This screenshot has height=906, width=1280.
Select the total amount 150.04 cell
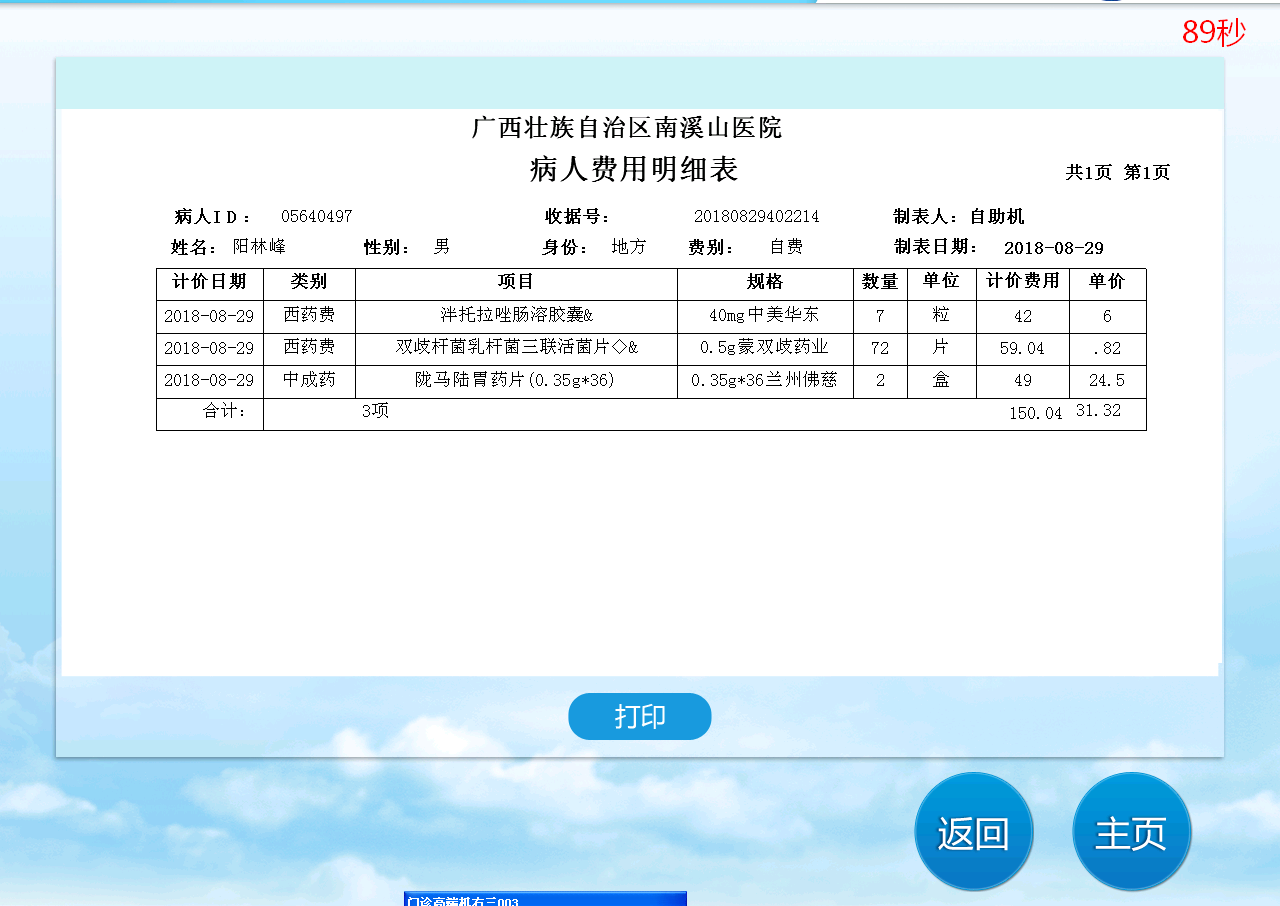(x=1035, y=414)
